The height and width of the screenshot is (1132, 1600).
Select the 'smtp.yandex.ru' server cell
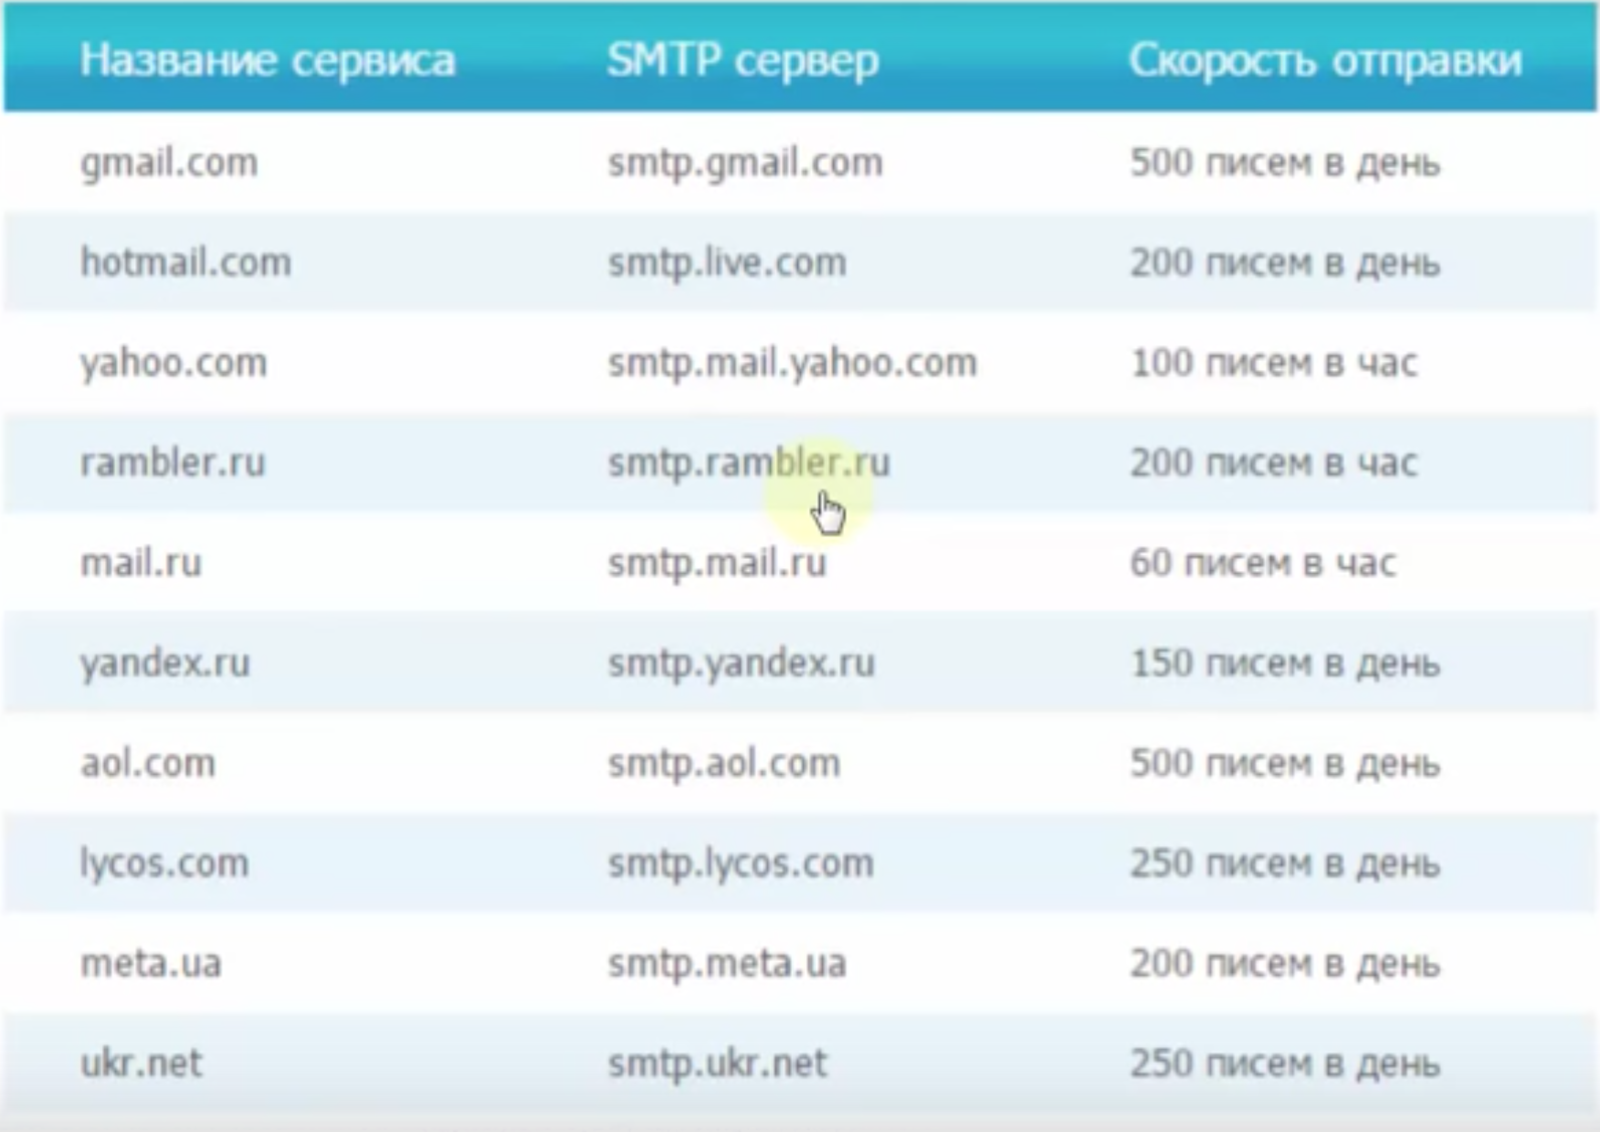click(x=741, y=663)
